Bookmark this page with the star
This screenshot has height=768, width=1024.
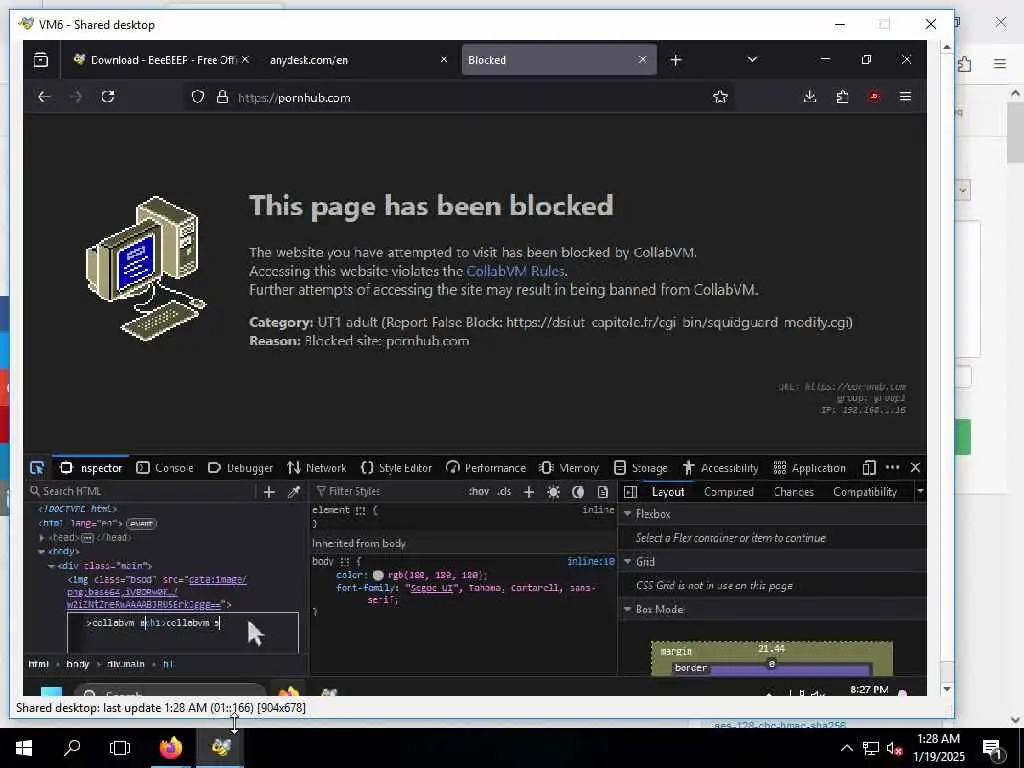pos(720,97)
